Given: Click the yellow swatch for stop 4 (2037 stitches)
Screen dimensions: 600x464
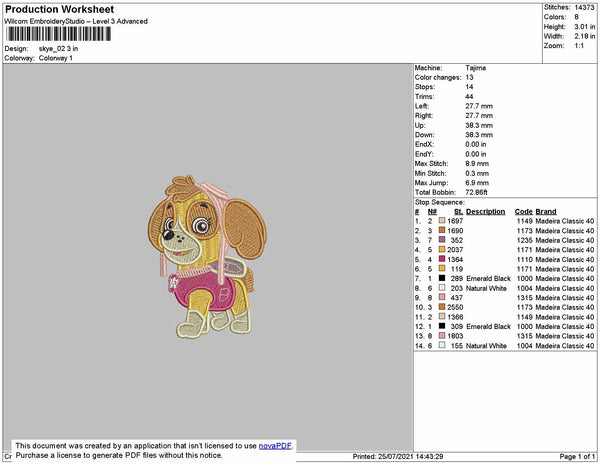Looking at the screenshot, I should click(x=442, y=249).
